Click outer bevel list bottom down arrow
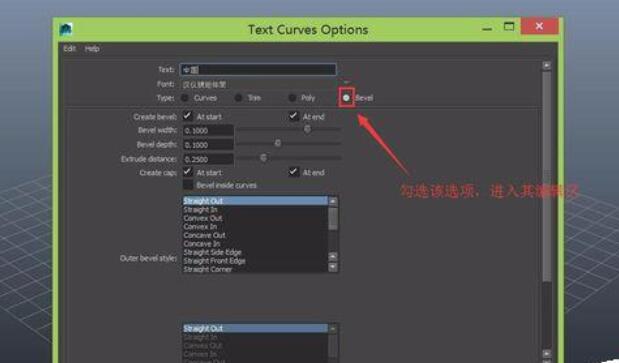Screen dimensions: 619x363 point(333,267)
